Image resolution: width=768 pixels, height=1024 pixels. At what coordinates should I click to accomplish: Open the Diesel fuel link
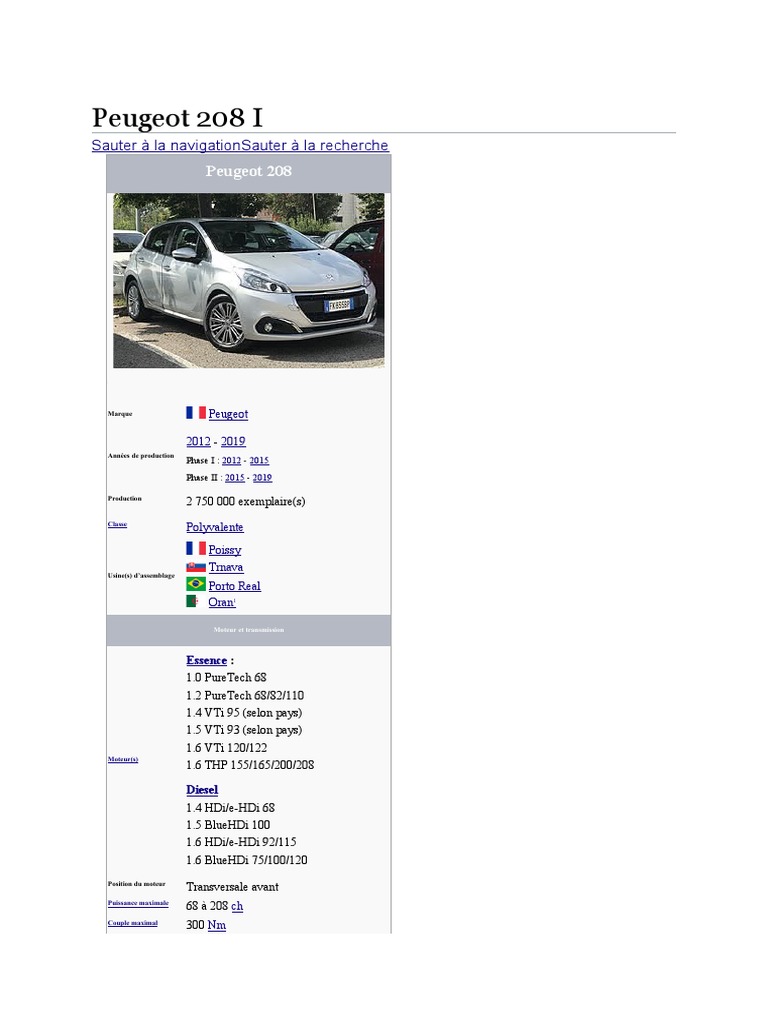[202, 790]
